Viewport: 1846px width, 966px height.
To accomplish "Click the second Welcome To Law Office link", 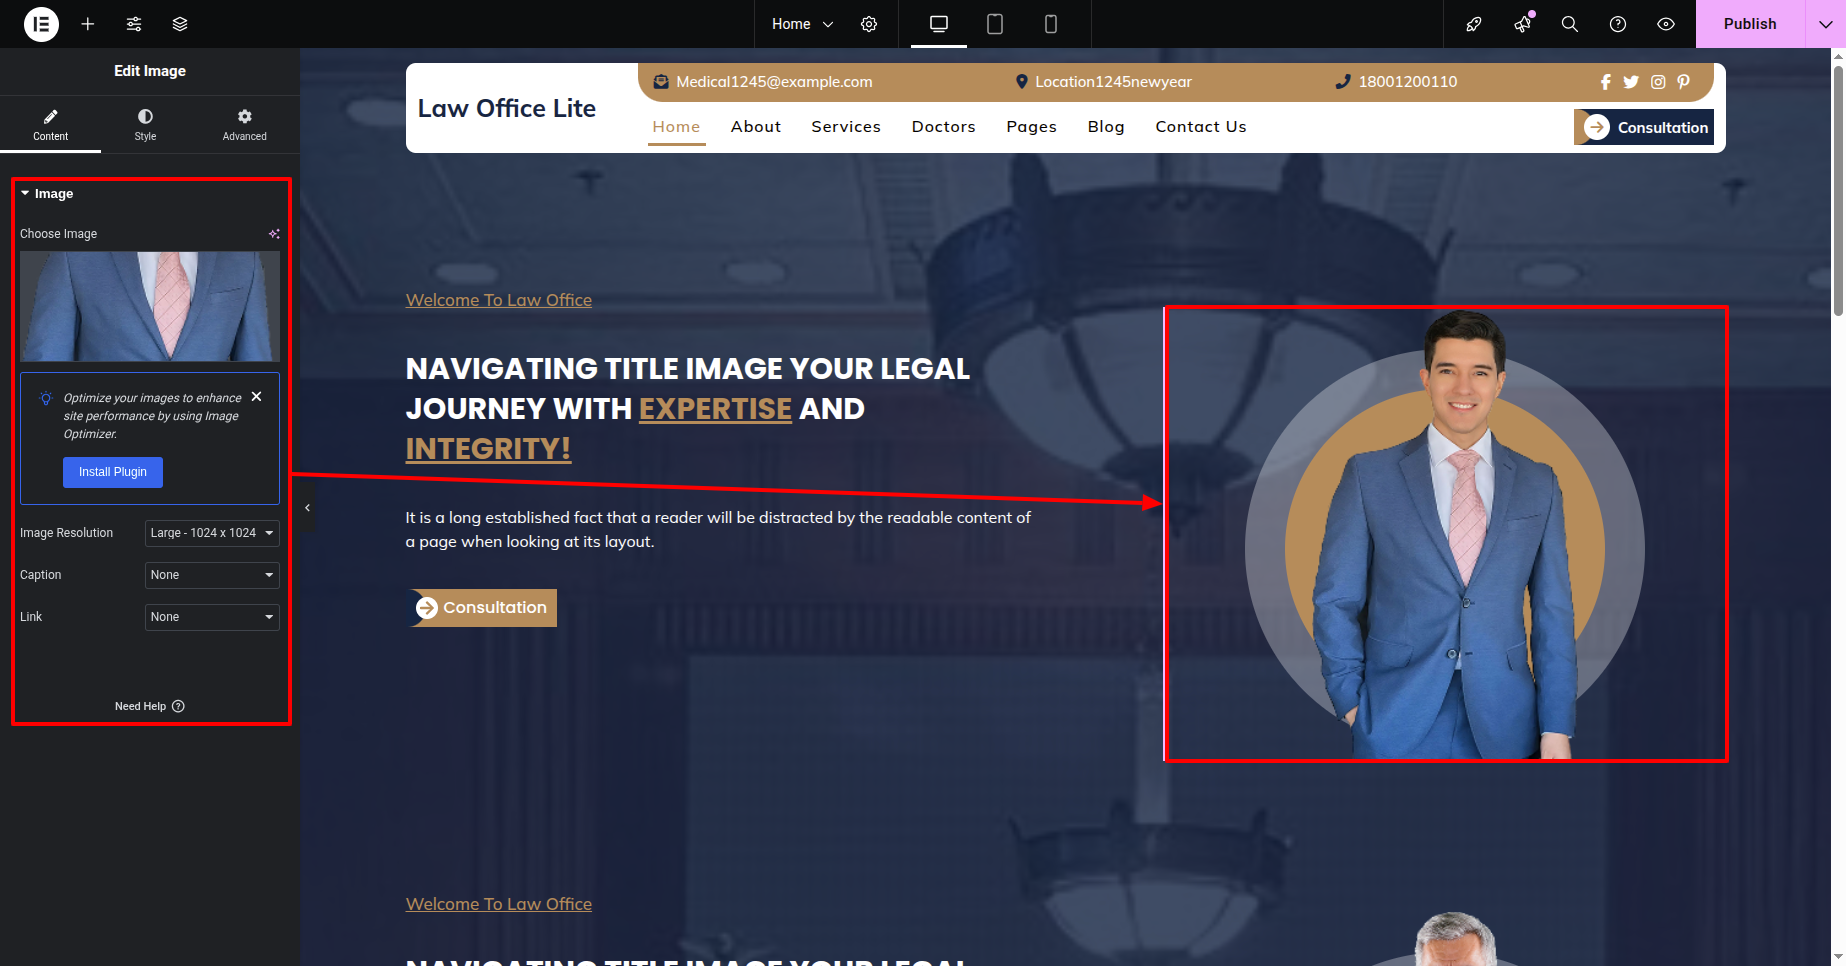I will point(499,904).
